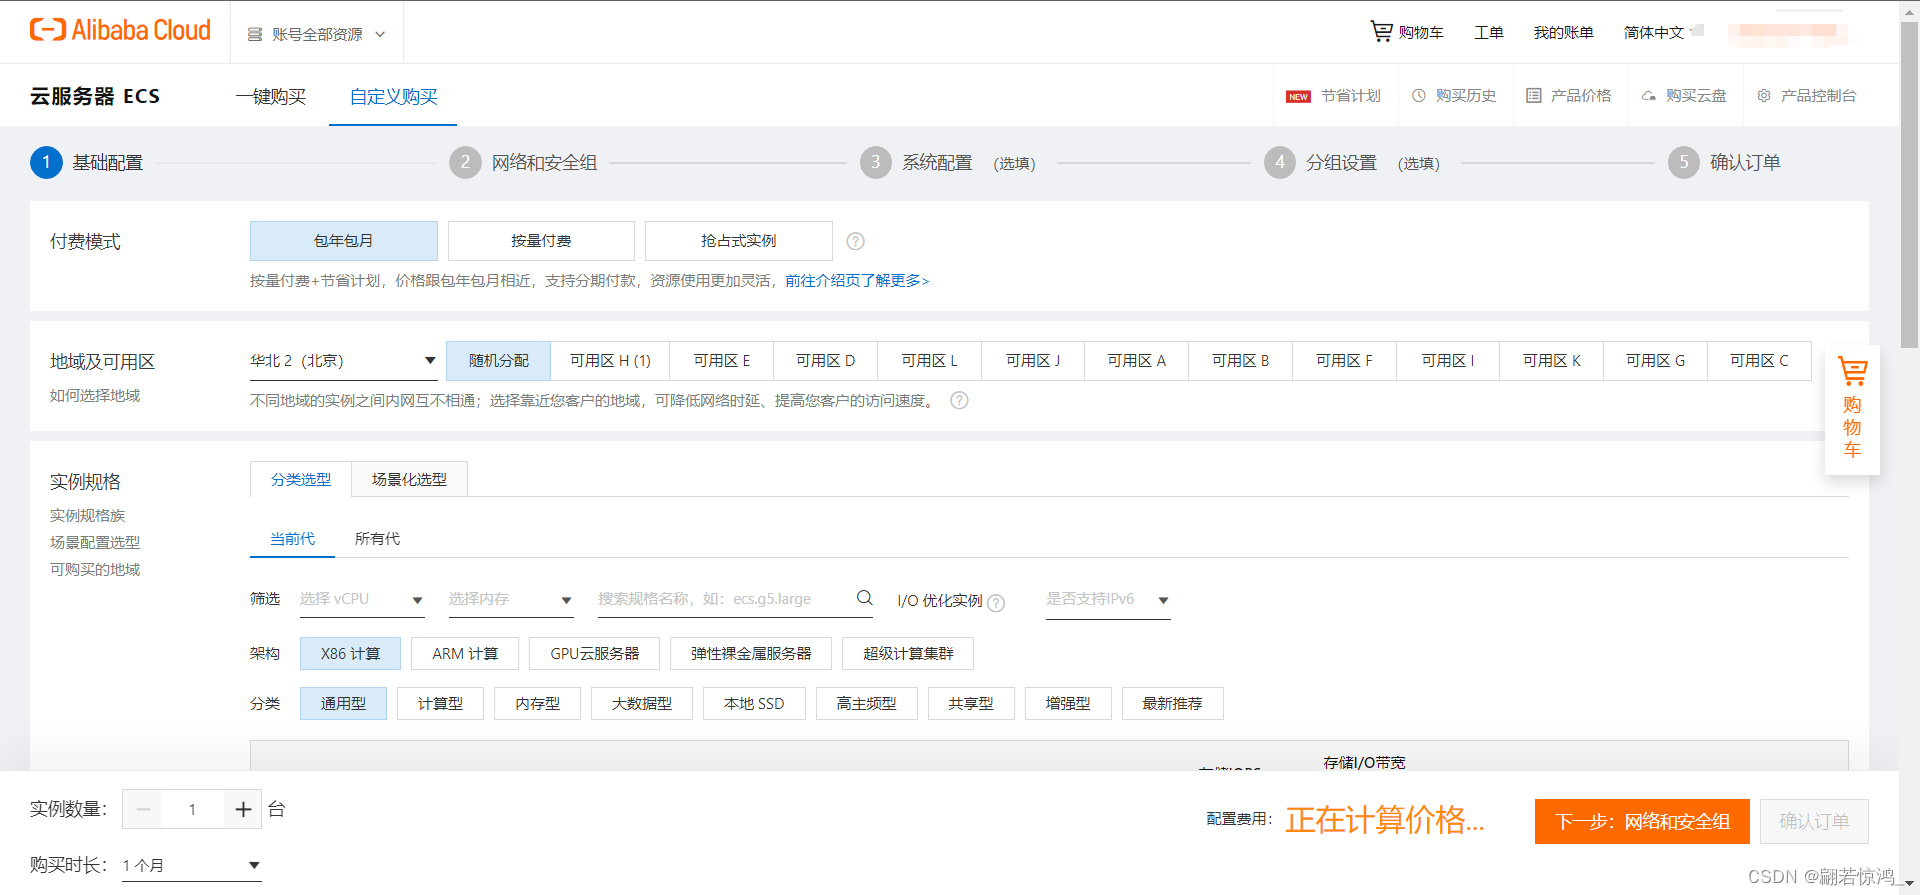Select 随机分配 zone option
The height and width of the screenshot is (895, 1920).
(x=499, y=361)
